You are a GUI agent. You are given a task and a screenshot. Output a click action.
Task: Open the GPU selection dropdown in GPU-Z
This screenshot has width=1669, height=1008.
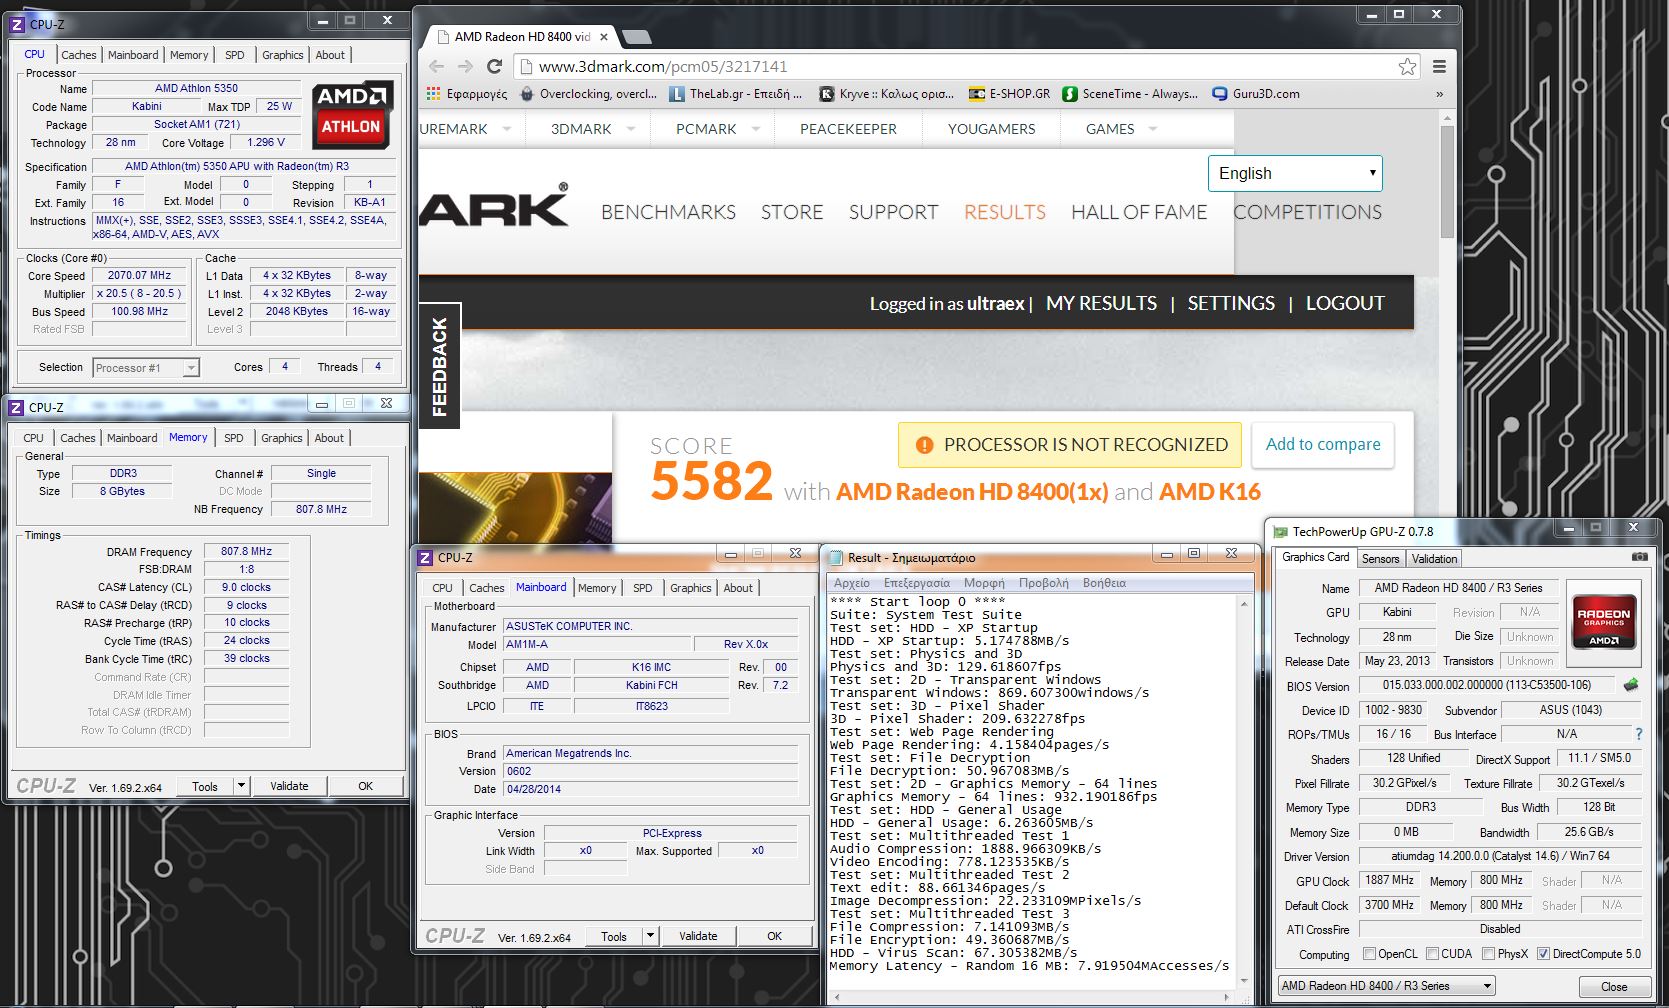1386,986
